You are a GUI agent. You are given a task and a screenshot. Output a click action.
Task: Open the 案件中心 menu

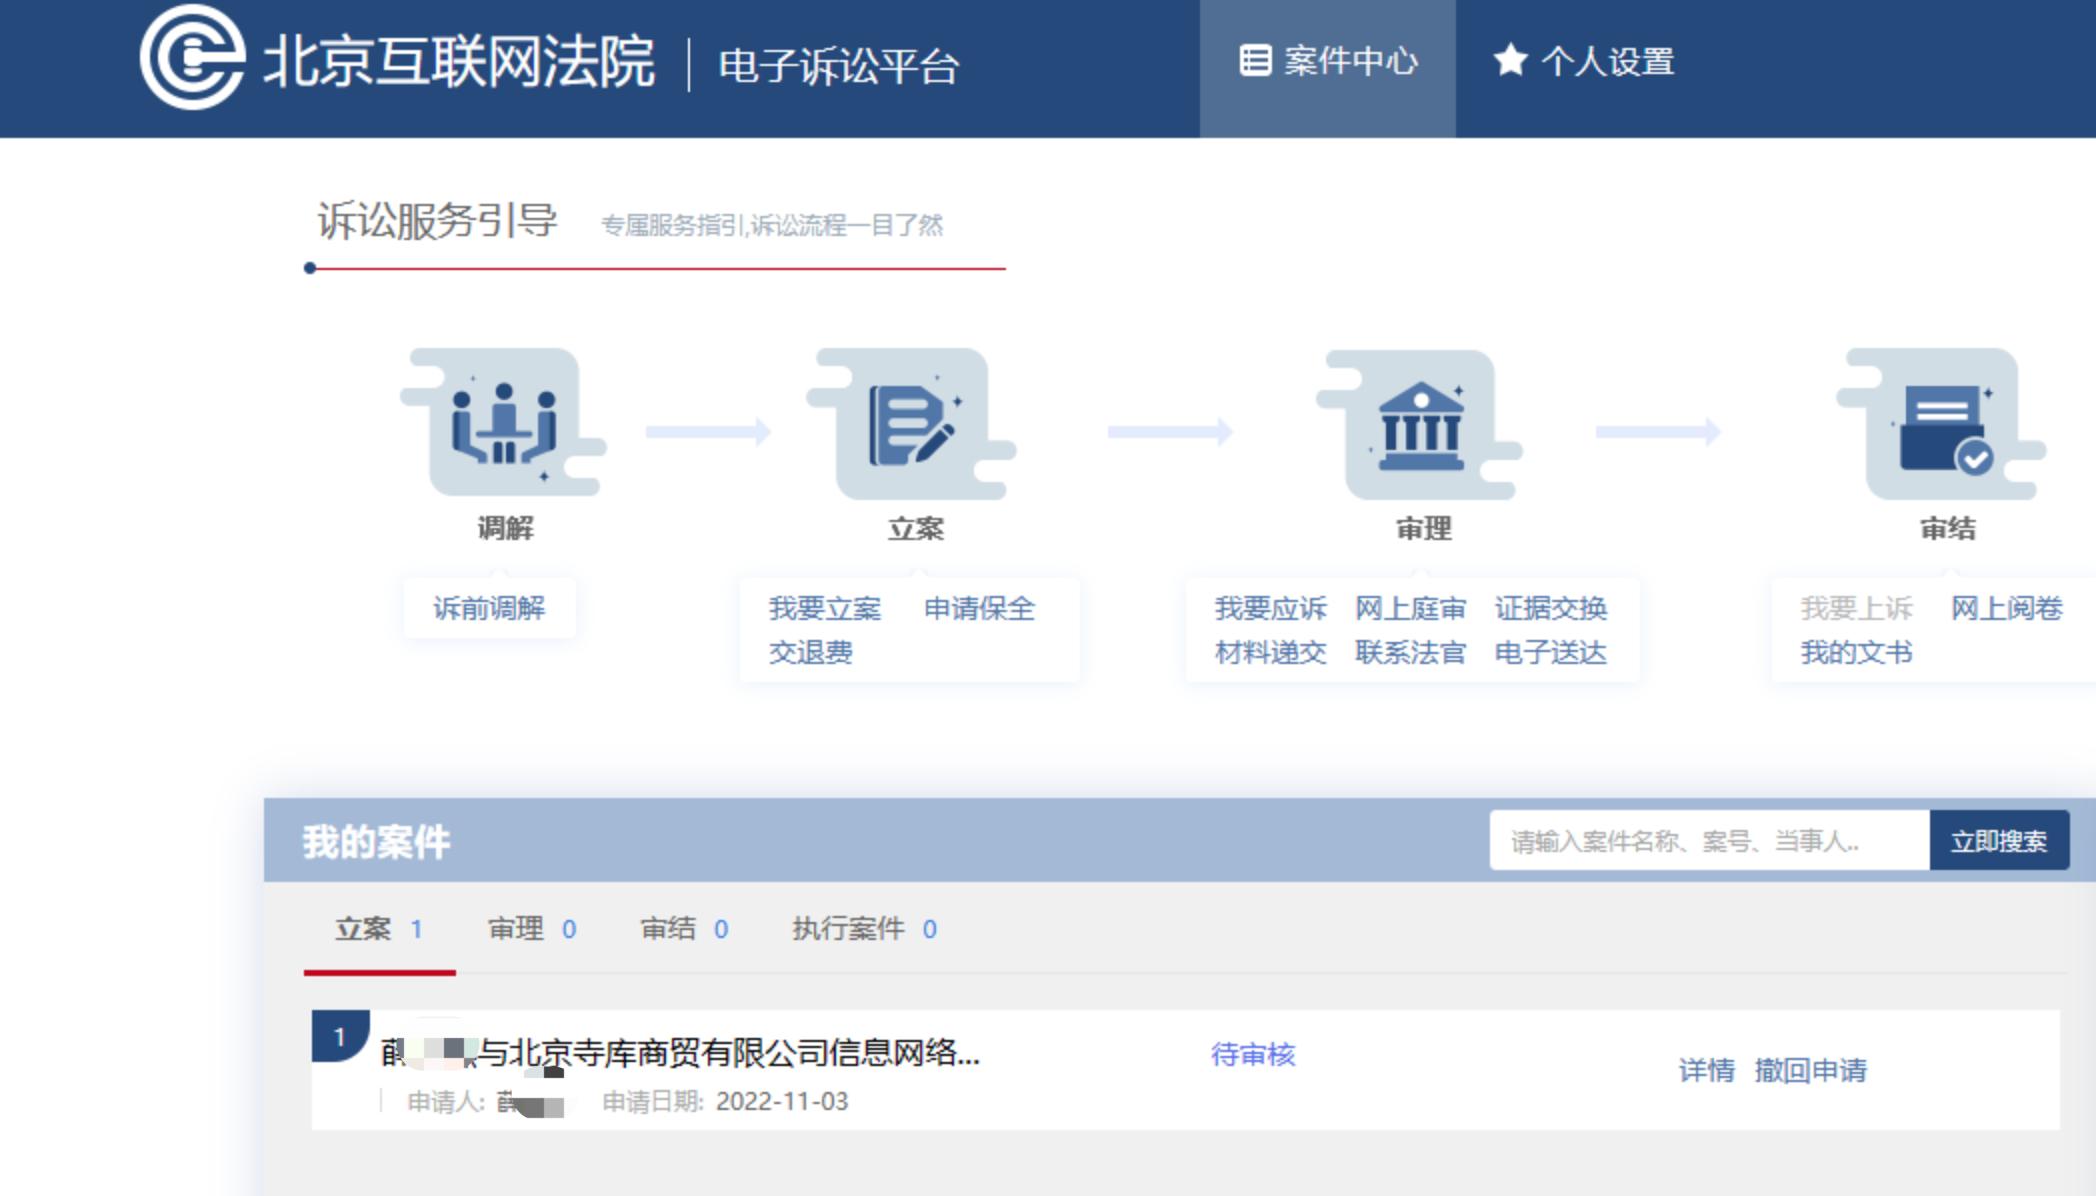[x=1352, y=62]
